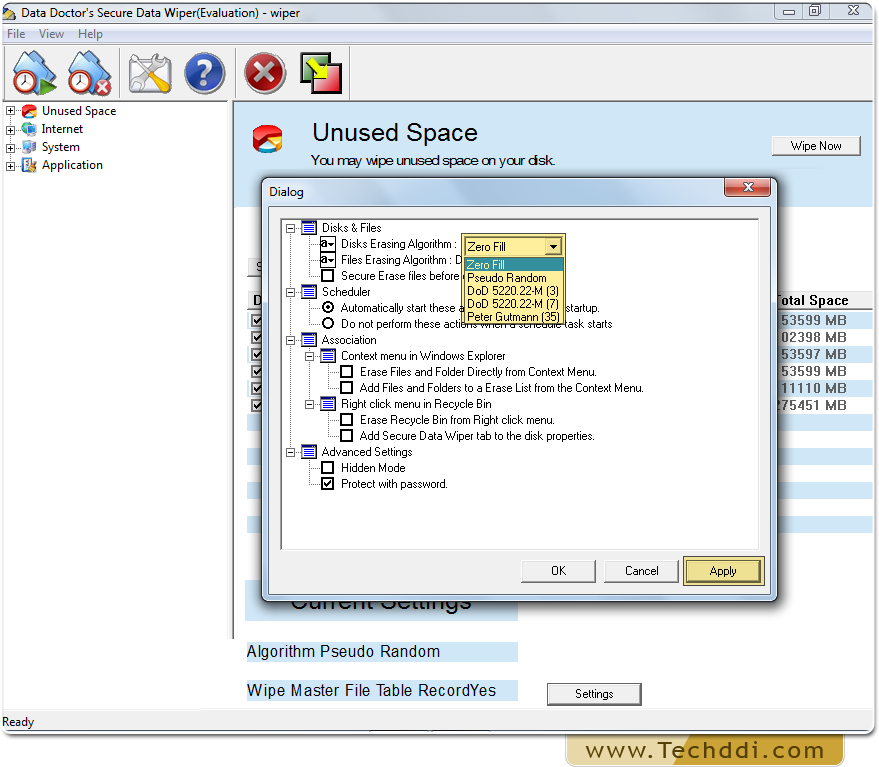The height and width of the screenshot is (767, 879).
Task: Collapse the Scheduler node
Action: point(290,292)
